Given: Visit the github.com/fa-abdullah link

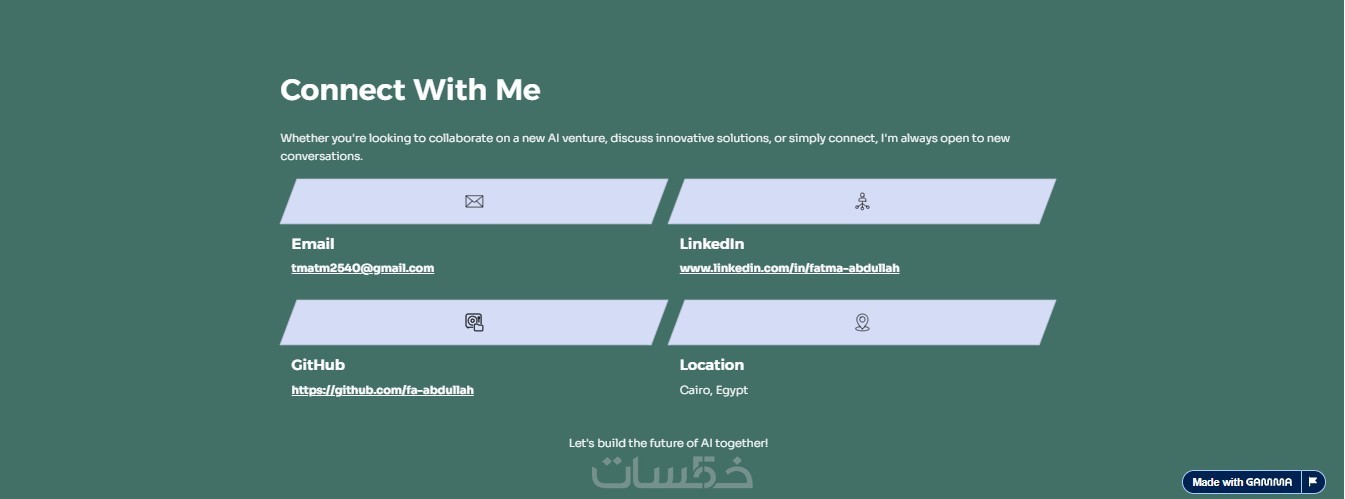Looking at the screenshot, I should click(x=382, y=390).
